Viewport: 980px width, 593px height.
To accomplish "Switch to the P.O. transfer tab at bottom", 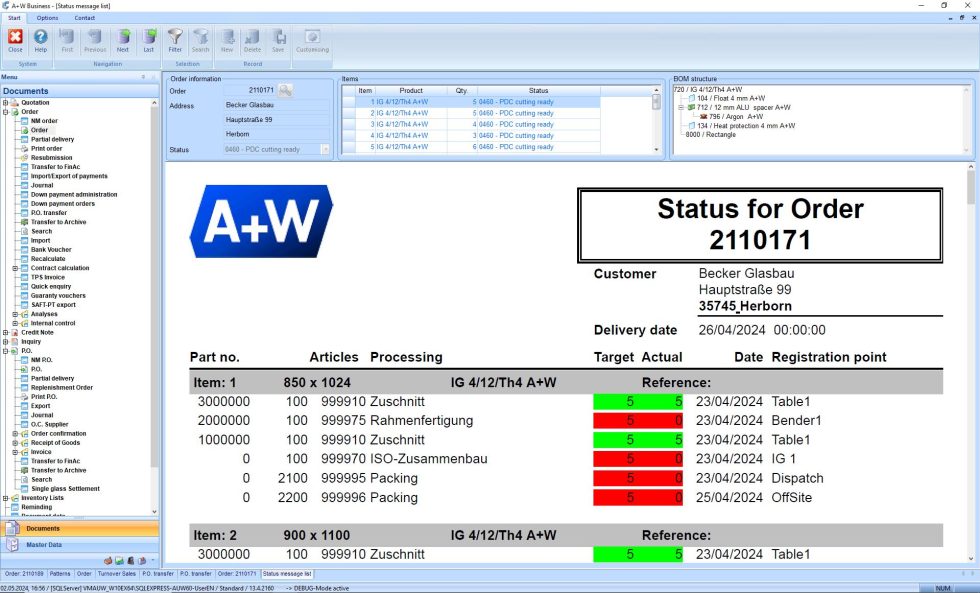I will tap(158, 574).
